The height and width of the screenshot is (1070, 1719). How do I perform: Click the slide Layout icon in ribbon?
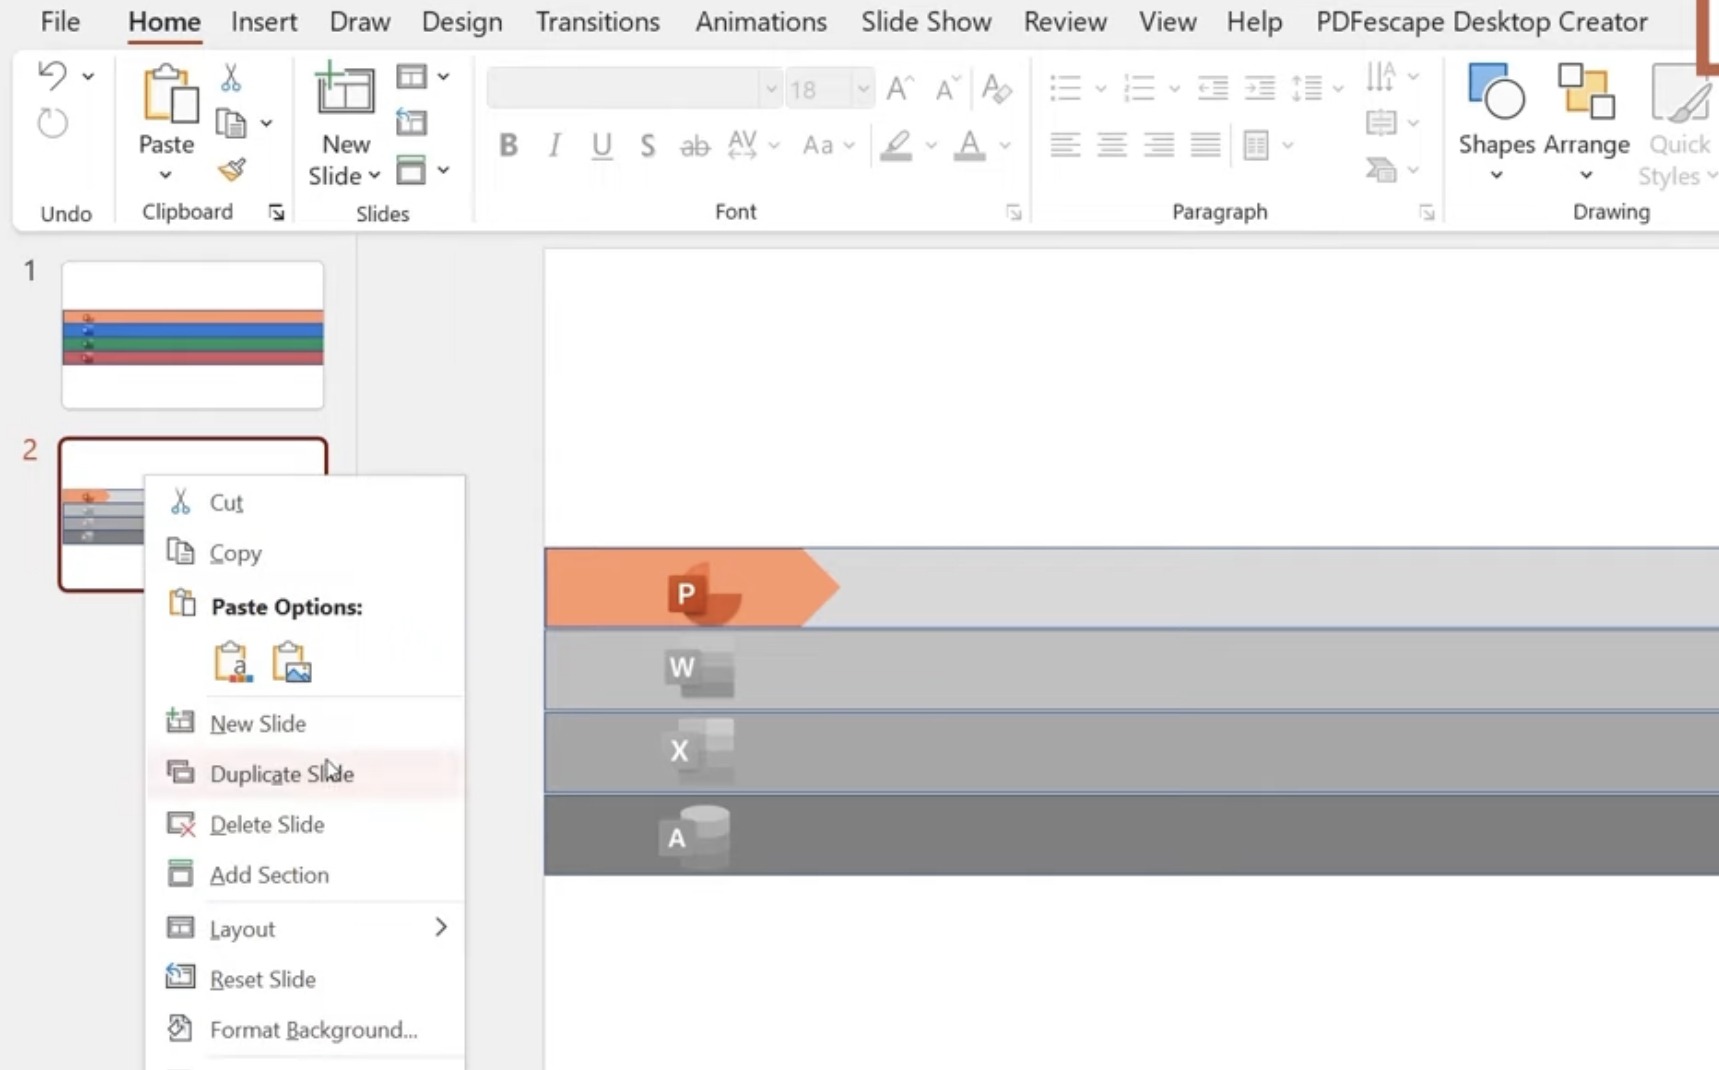(411, 76)
